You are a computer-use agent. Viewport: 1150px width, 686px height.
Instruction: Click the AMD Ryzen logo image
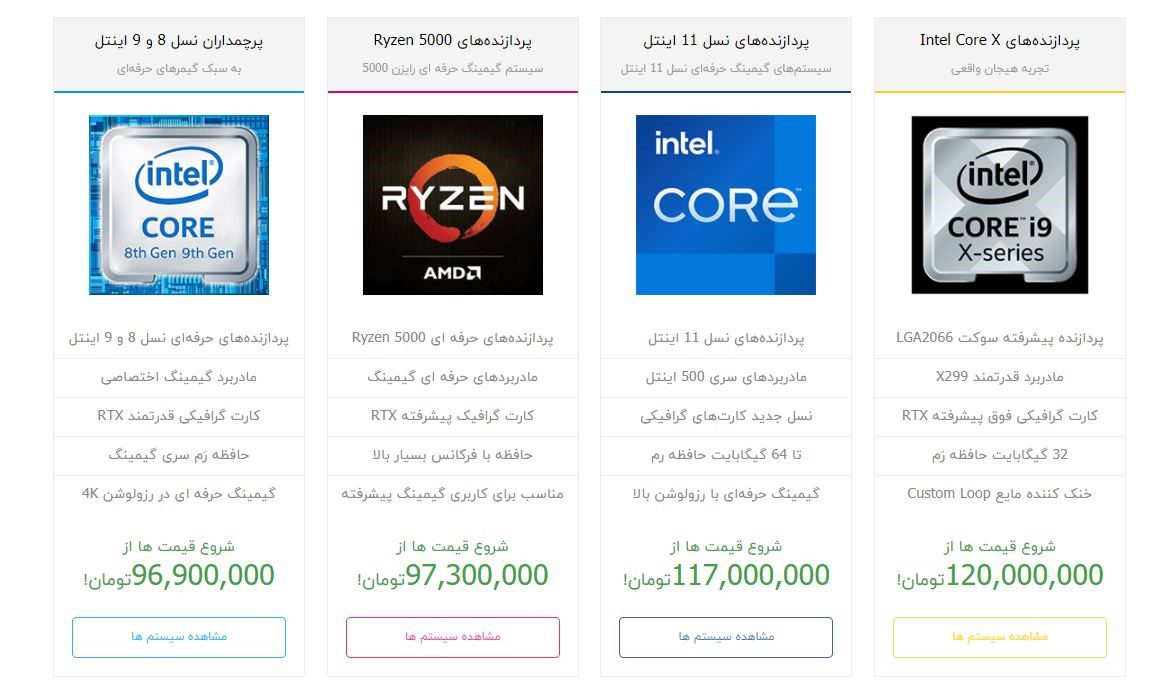452,205
